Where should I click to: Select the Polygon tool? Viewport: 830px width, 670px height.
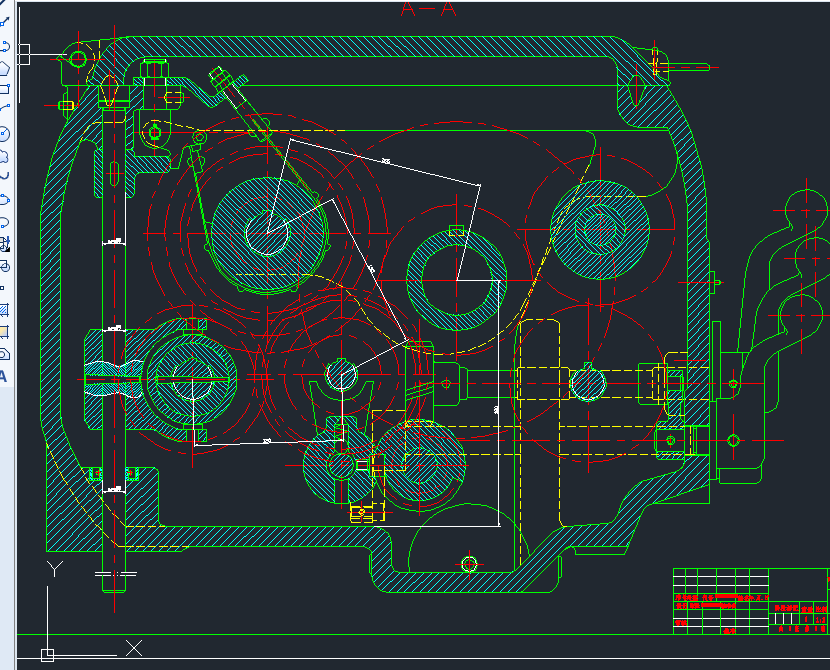(x=4, y=68)
